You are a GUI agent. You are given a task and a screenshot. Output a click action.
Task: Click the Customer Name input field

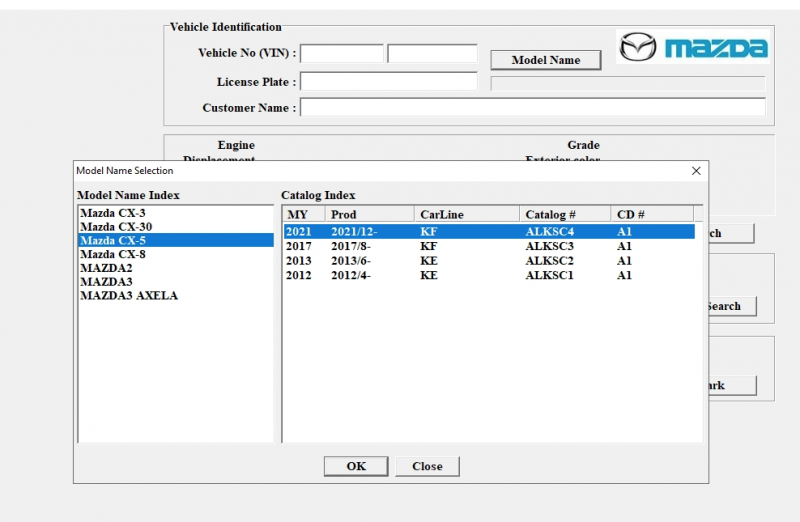click(533, 108)
